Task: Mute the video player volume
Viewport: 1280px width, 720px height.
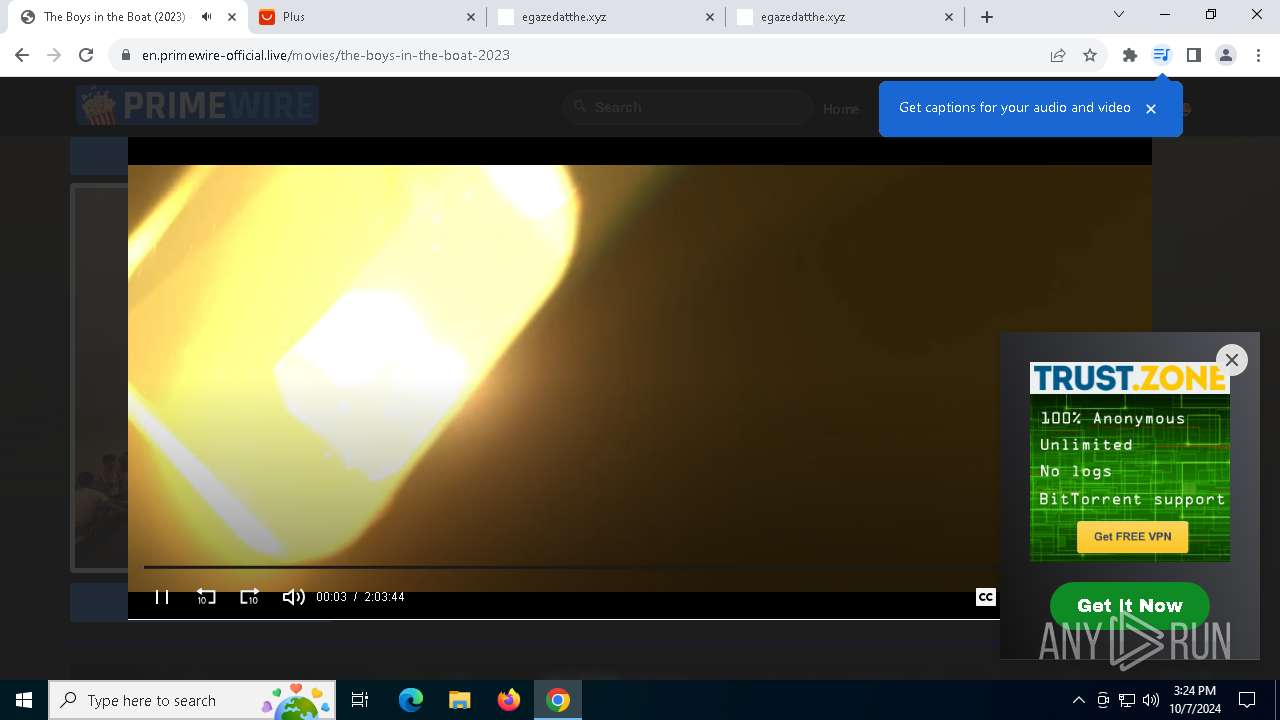Action: pyautogui.click(x=293, y=597)
